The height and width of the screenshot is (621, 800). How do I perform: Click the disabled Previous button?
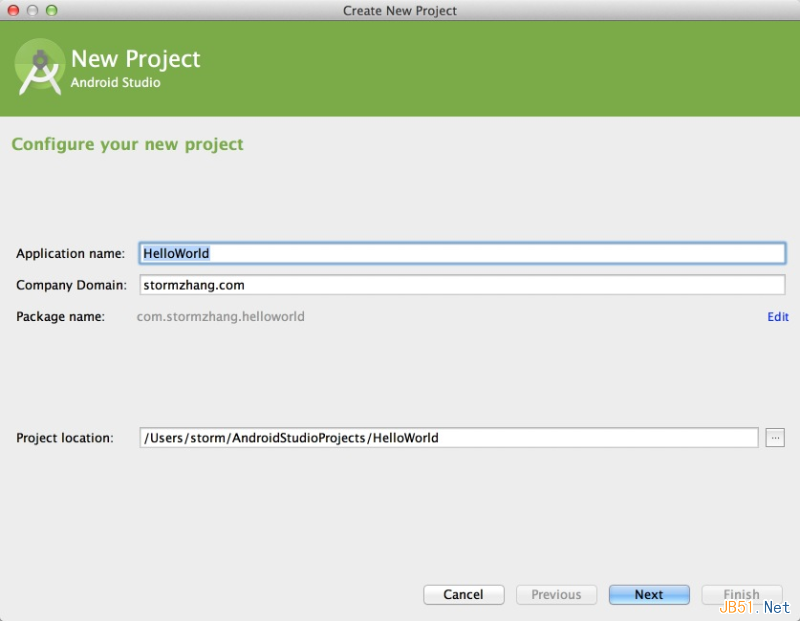coord(556,594)
